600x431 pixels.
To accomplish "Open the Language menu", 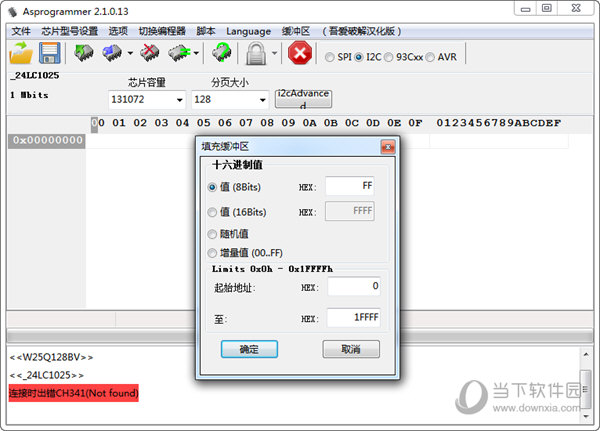I will coord(248,31).
